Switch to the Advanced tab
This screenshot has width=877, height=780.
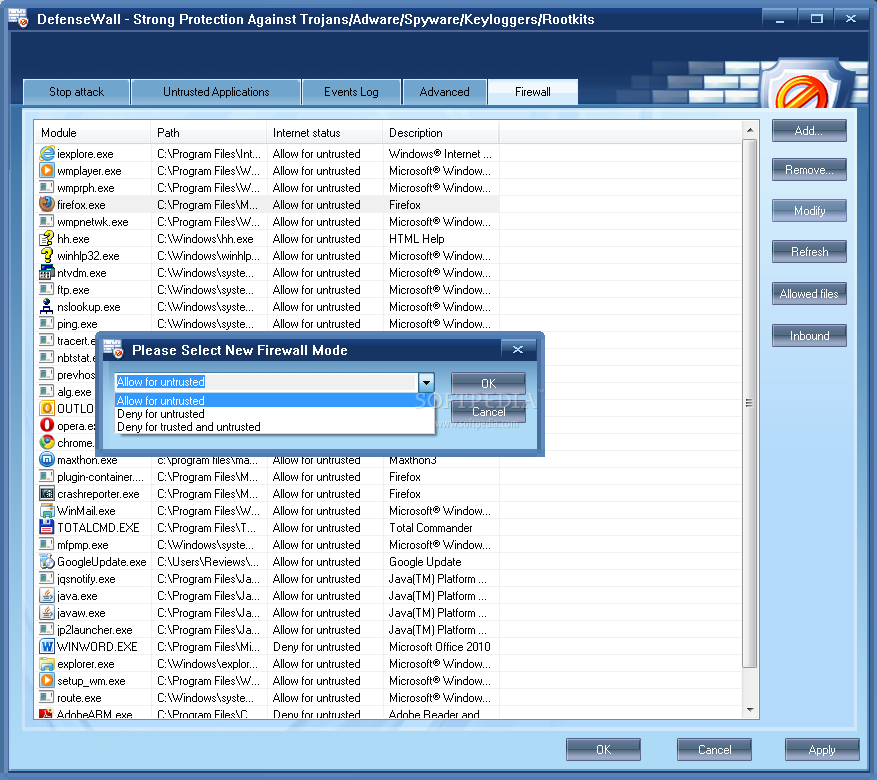(x=445, y=92)
